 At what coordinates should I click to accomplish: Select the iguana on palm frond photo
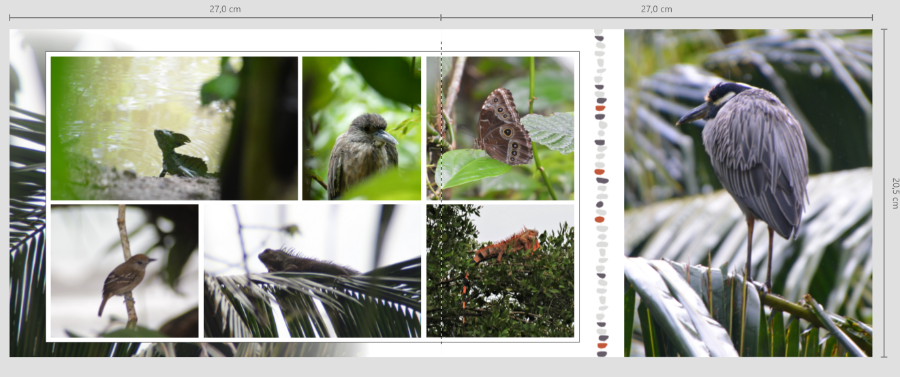click(312, 271)
